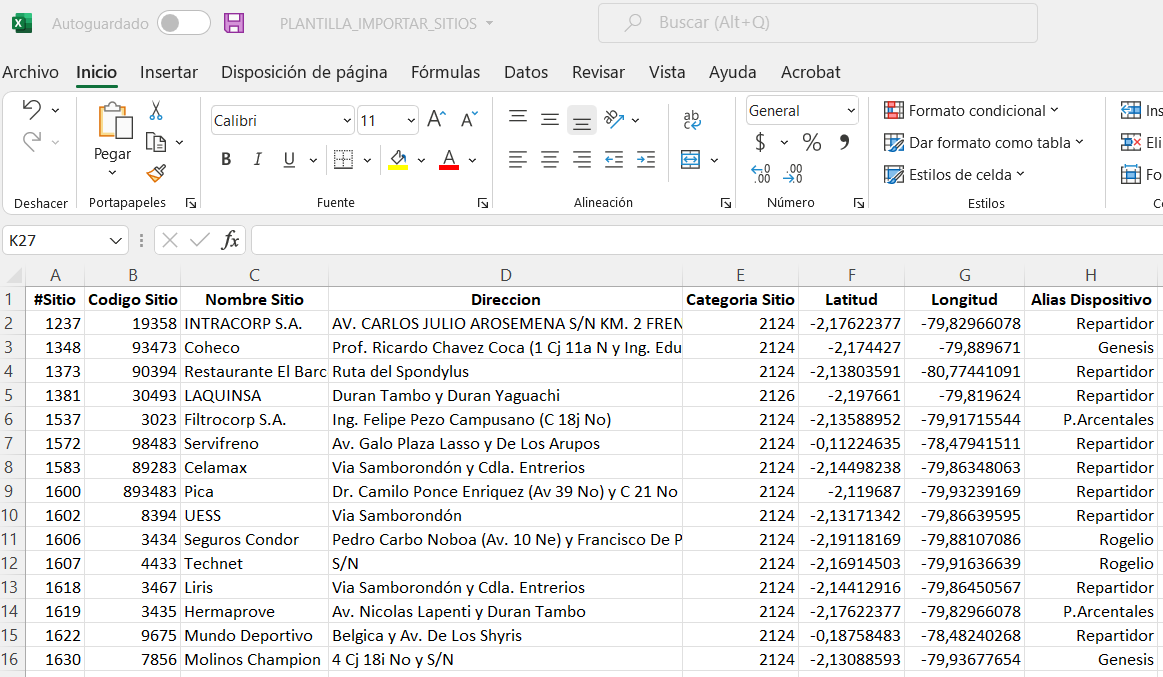Switch to the Vista tab
1163x677 pixels.
tap(667, 72)
